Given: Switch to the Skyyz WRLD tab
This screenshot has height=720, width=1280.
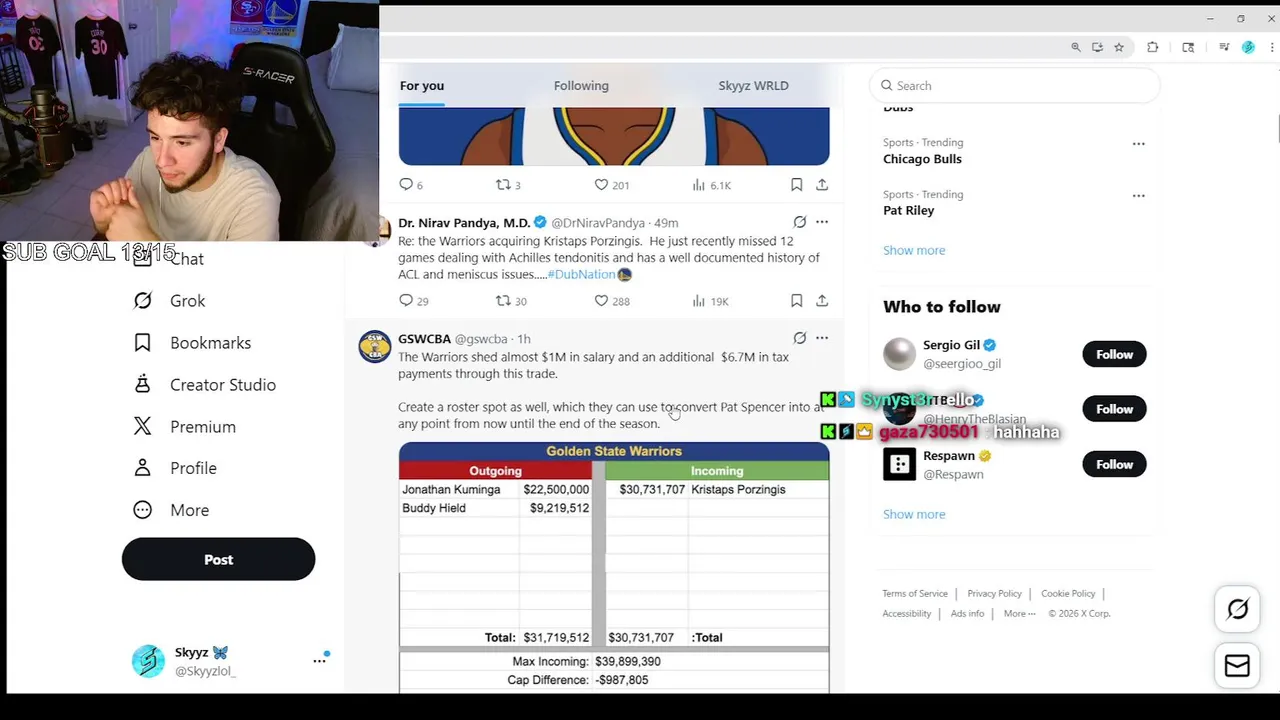Looking at the screenshot, I should tap(753, 86).
